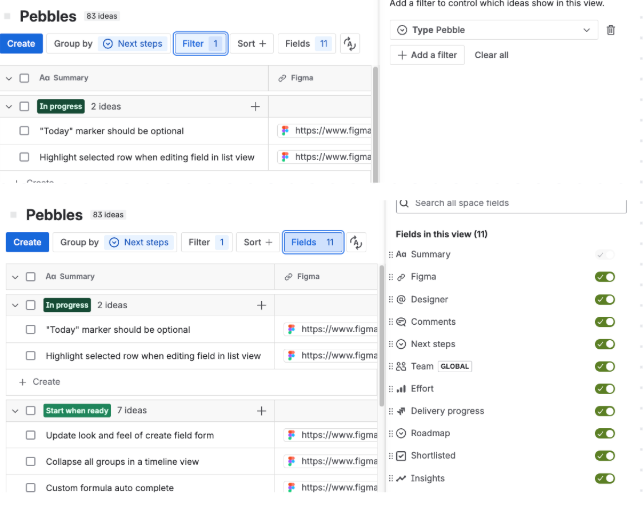Screen dimensions: 643x506
Task: Click Shortlisted field checkbox icon
Action: (401, 456)
